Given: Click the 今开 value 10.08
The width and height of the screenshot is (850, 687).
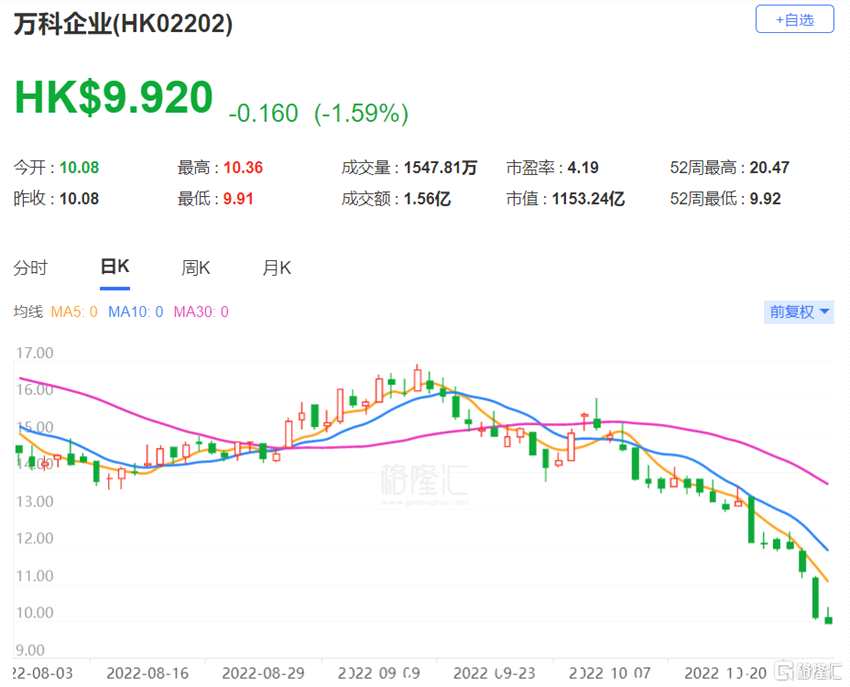Looking at the screenshot, I should [79, 168].
